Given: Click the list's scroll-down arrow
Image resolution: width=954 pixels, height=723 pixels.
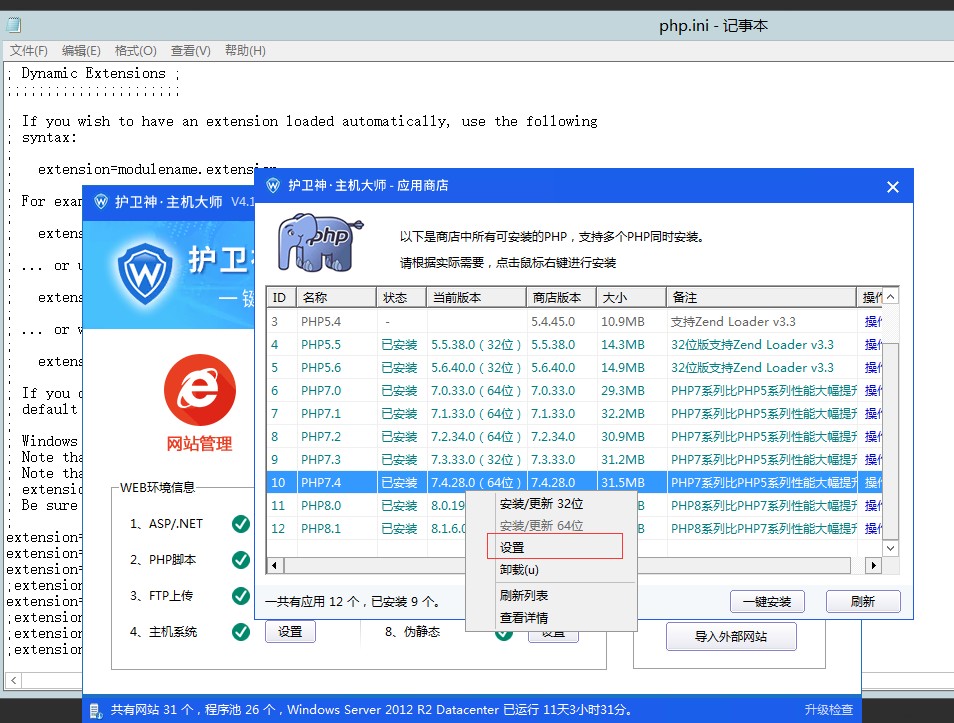Looking at the screenshot, I should pyautogui.click(x=891, y=547).
